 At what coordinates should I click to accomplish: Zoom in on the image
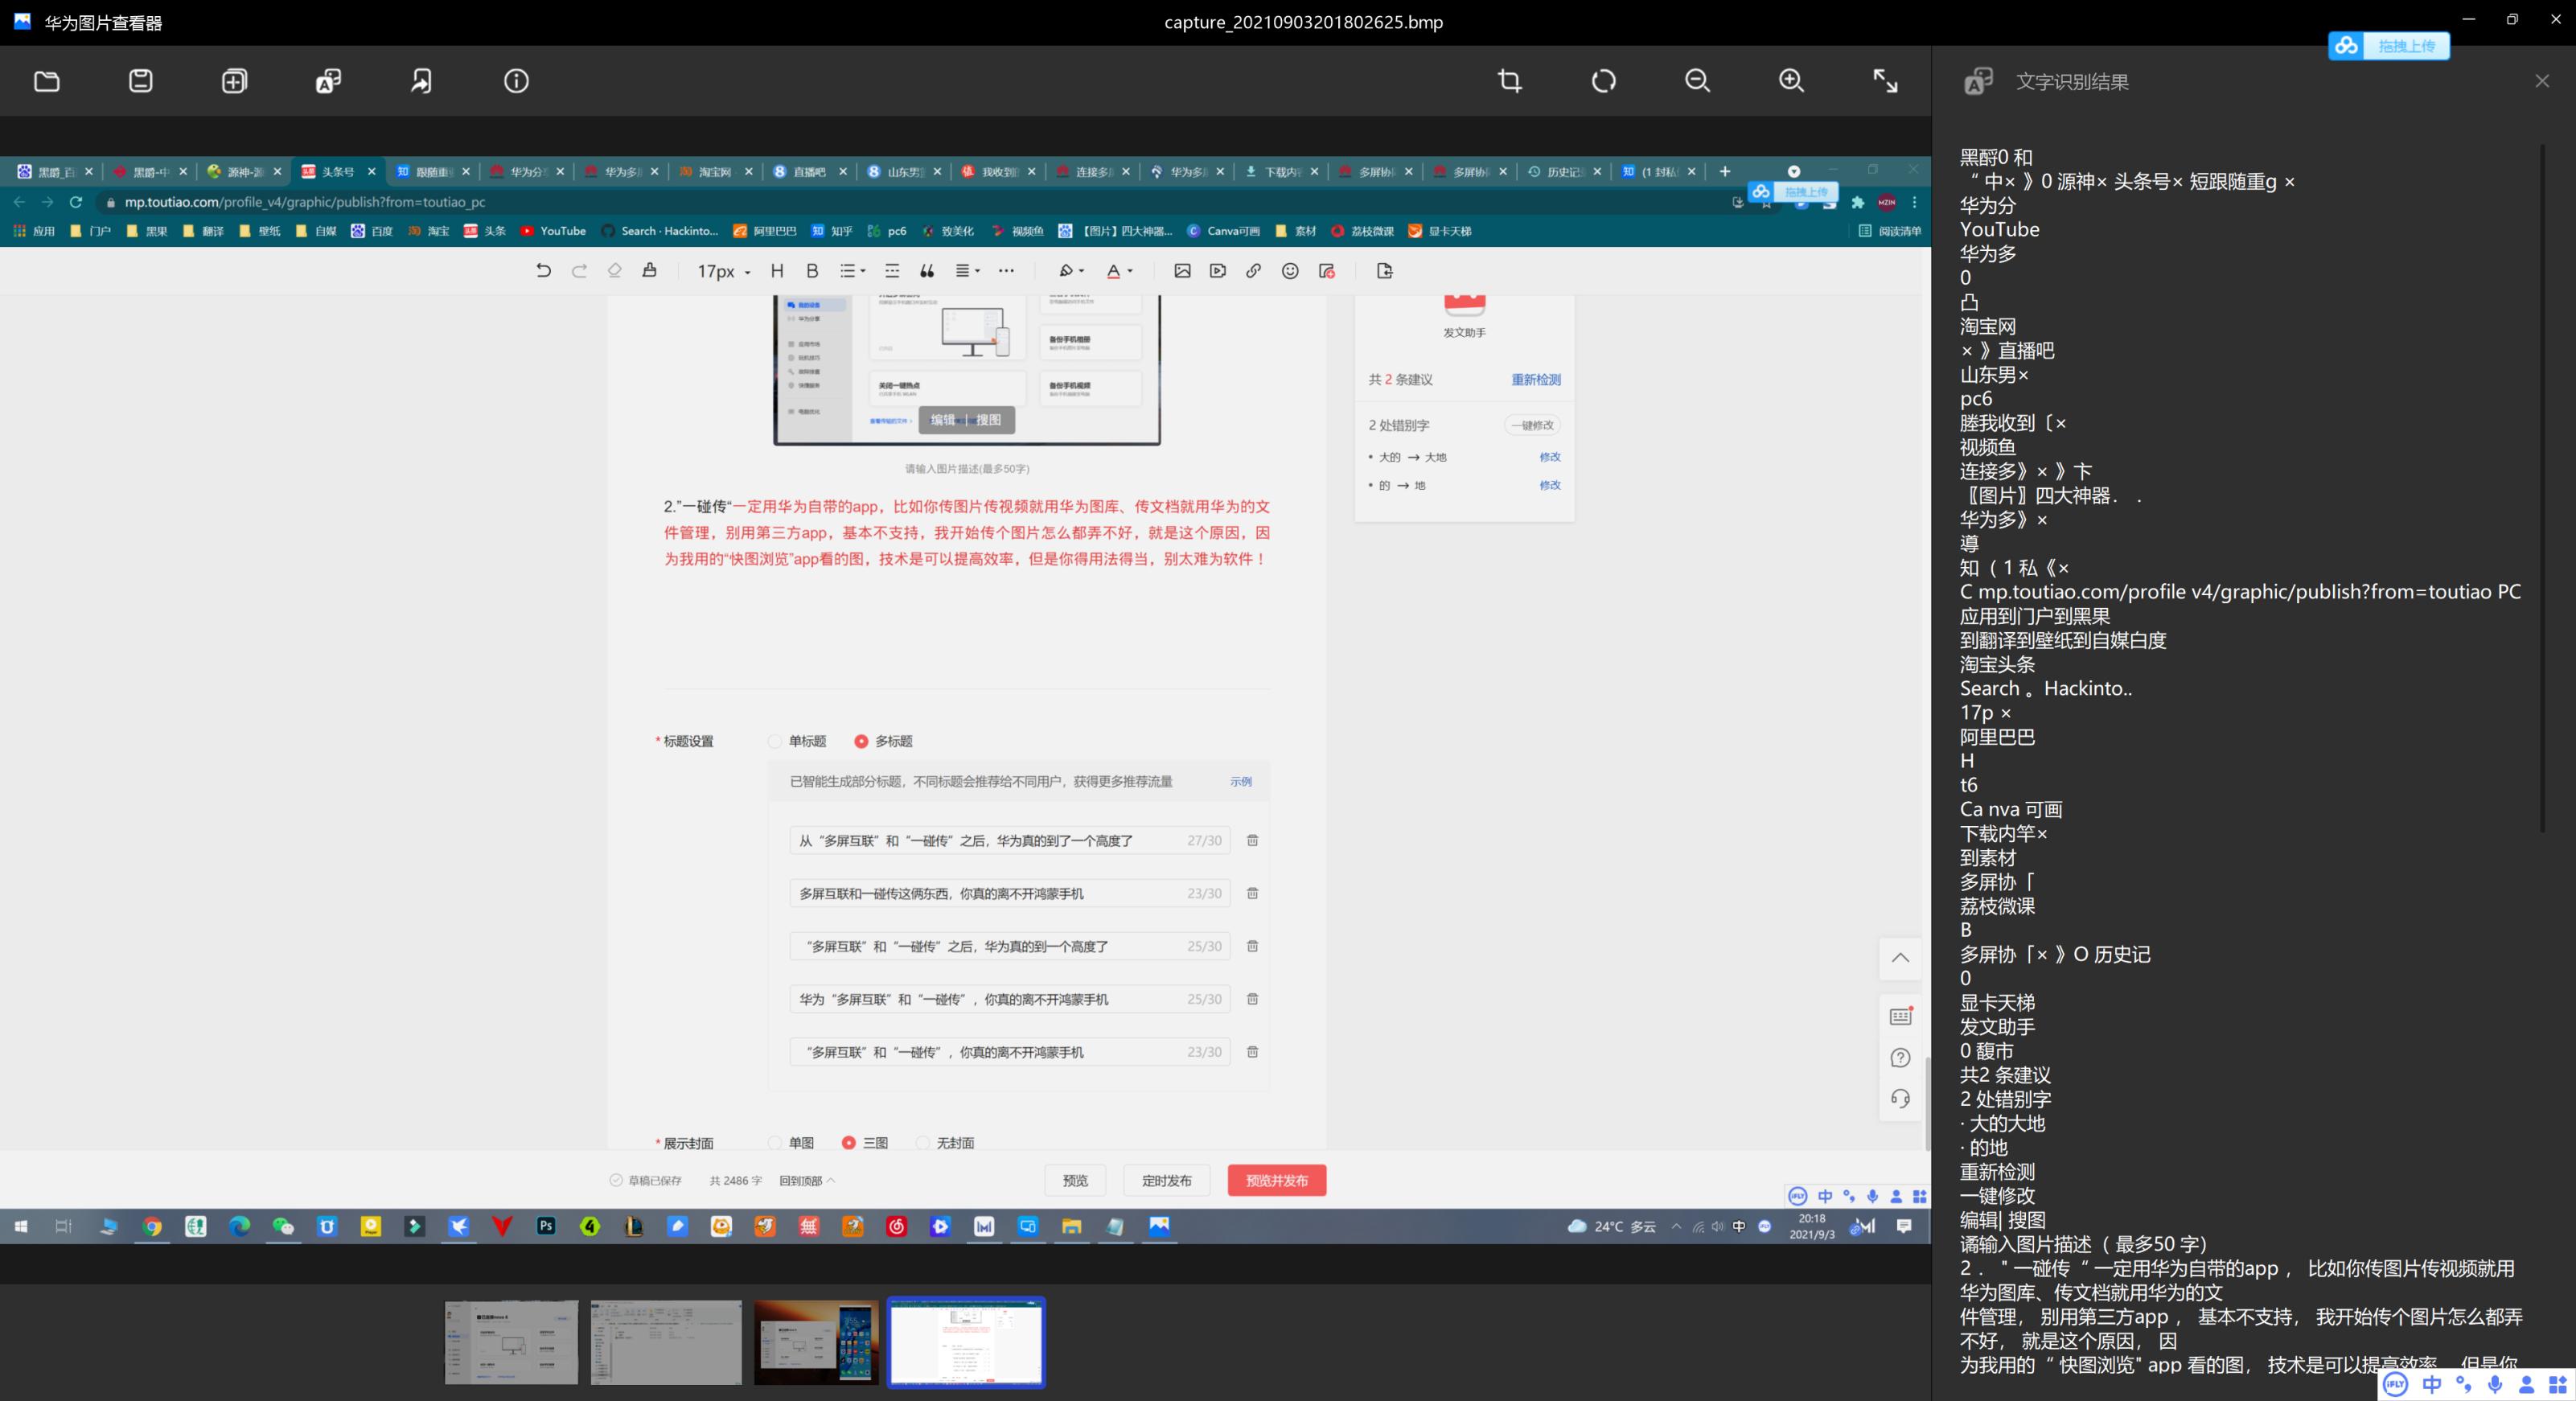coord(1791,81)
